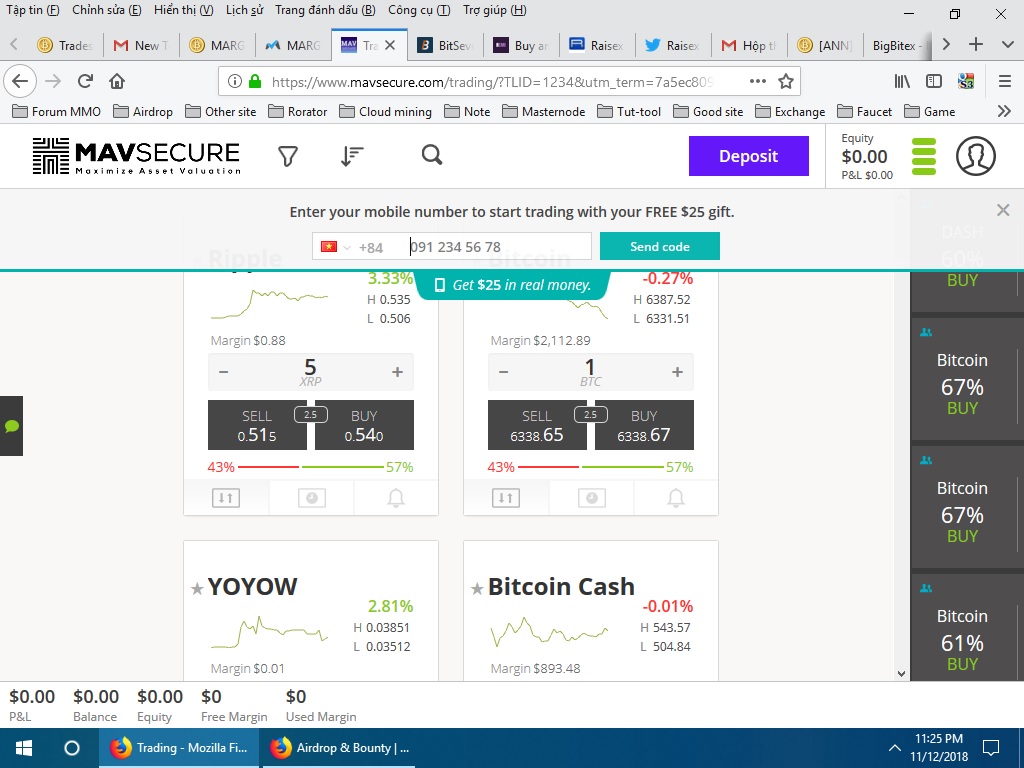Favorite Bitcoin Cash with the star icon
Screen dimensions: 1024x768
point(477,589)
